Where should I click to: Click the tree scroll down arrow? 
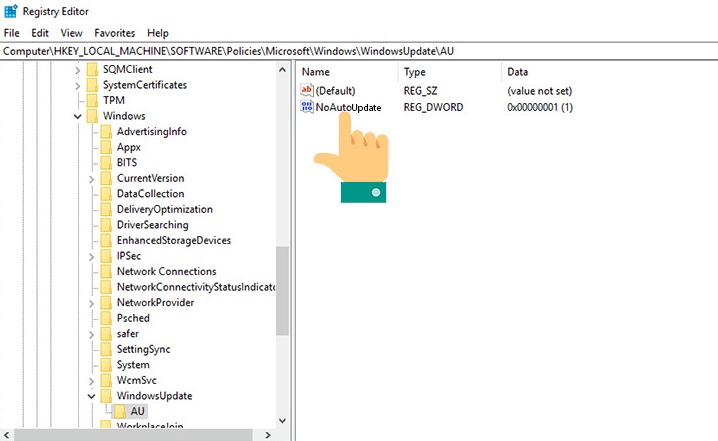[x=282, y=420]
